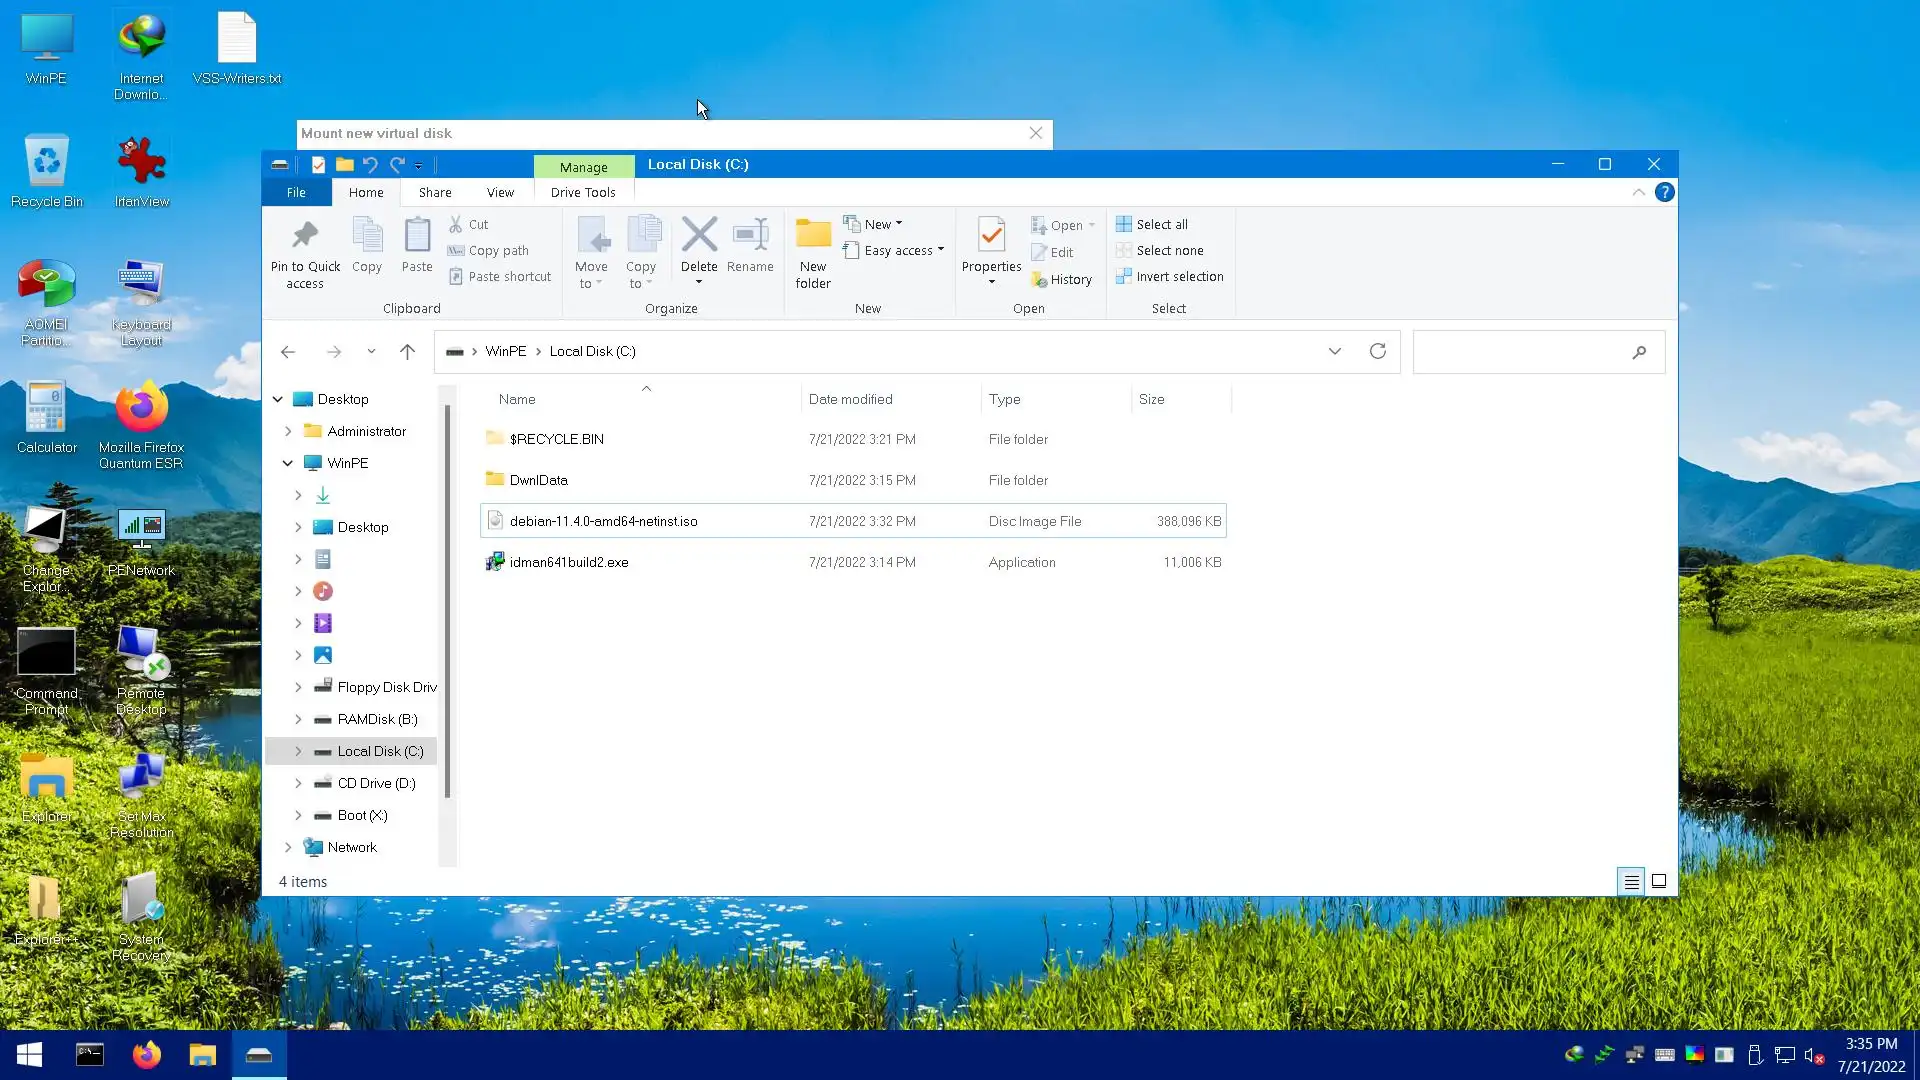Click Pin to Quick access icon
Viewport: 1920px width, 1080px height.
[305, 237]
